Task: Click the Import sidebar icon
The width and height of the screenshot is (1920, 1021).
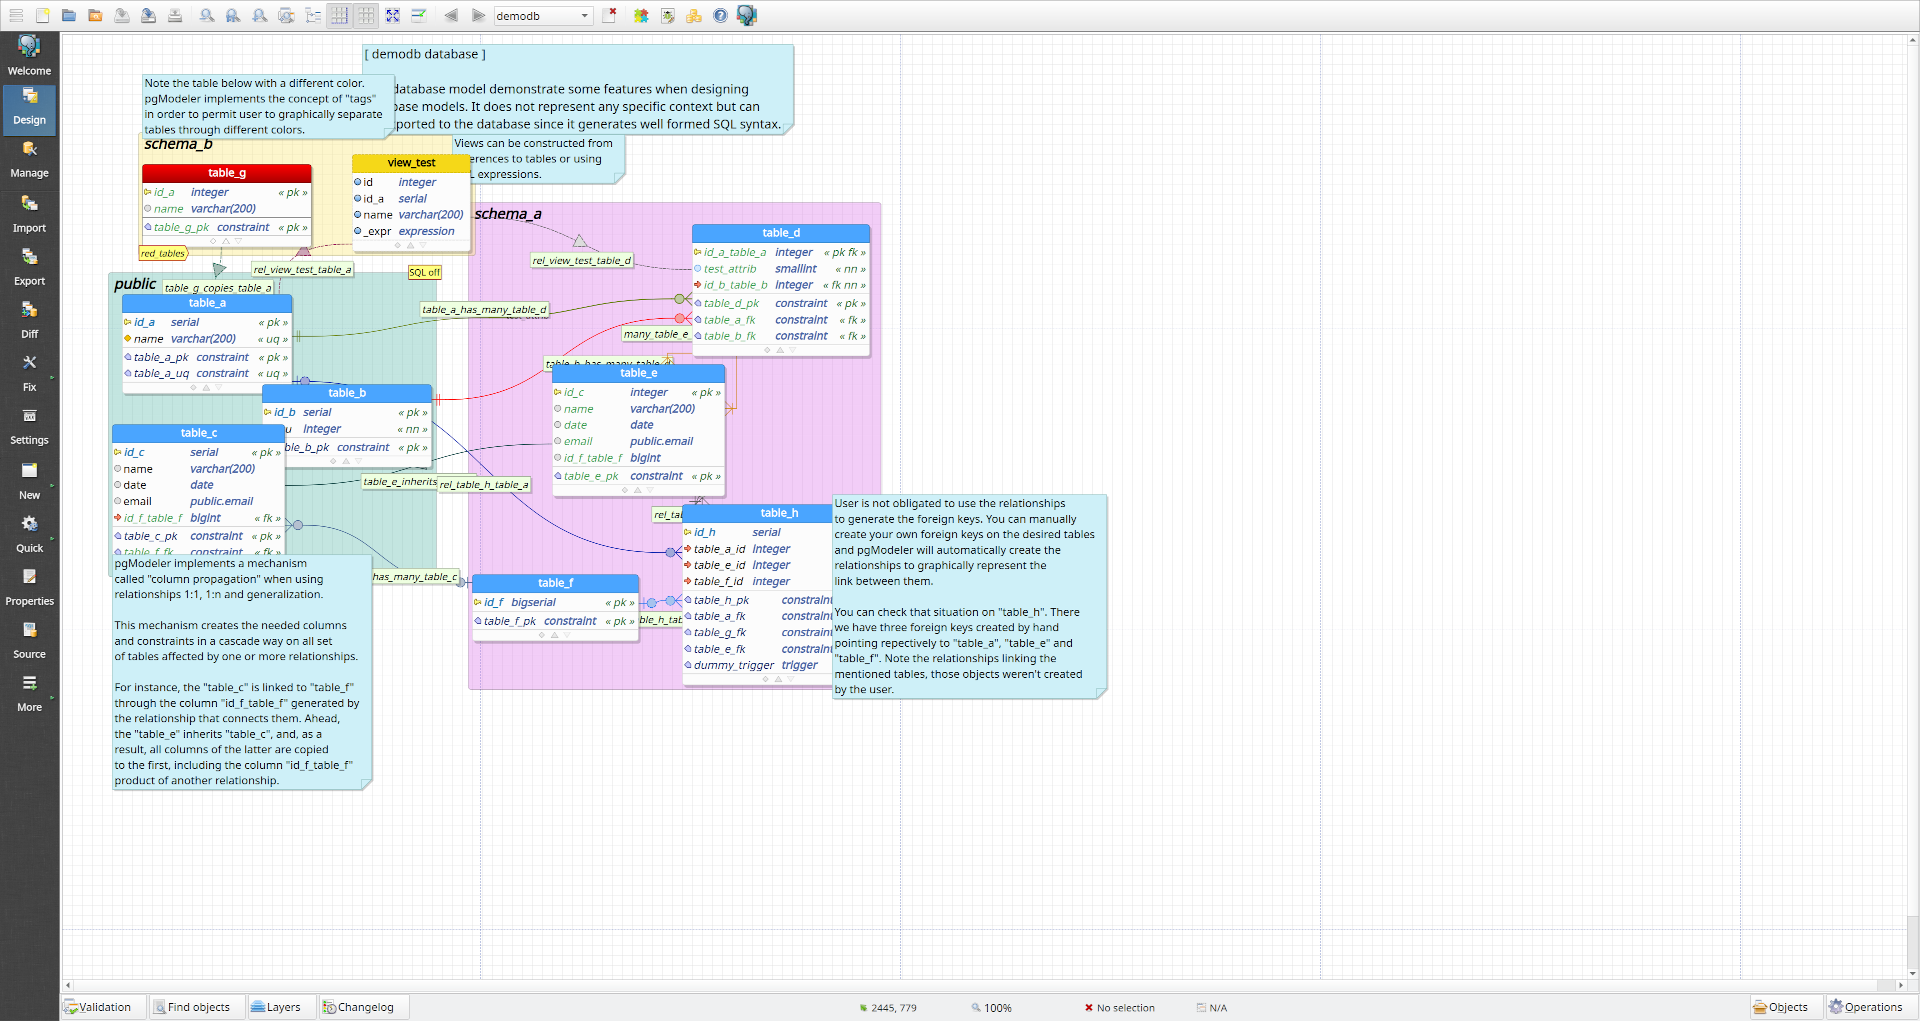Action: [29, 214]
